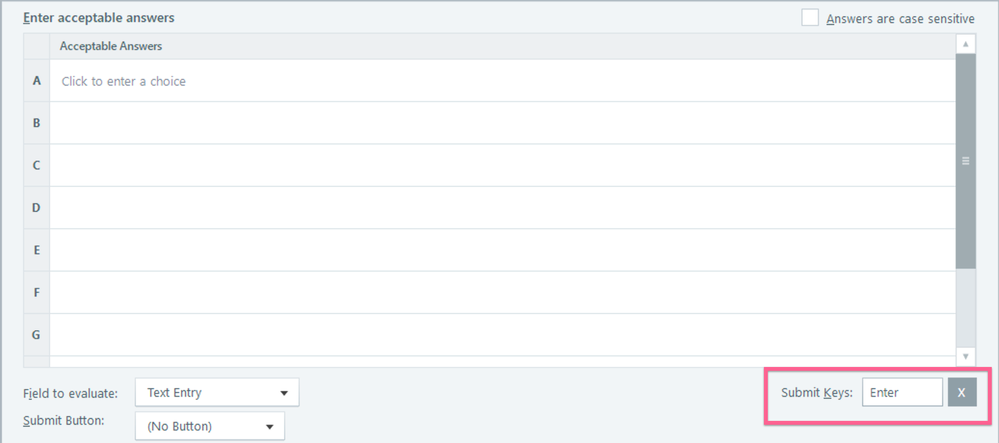Select answer row G cell
This screenshot has width=999, height=443.
[500, 334]
